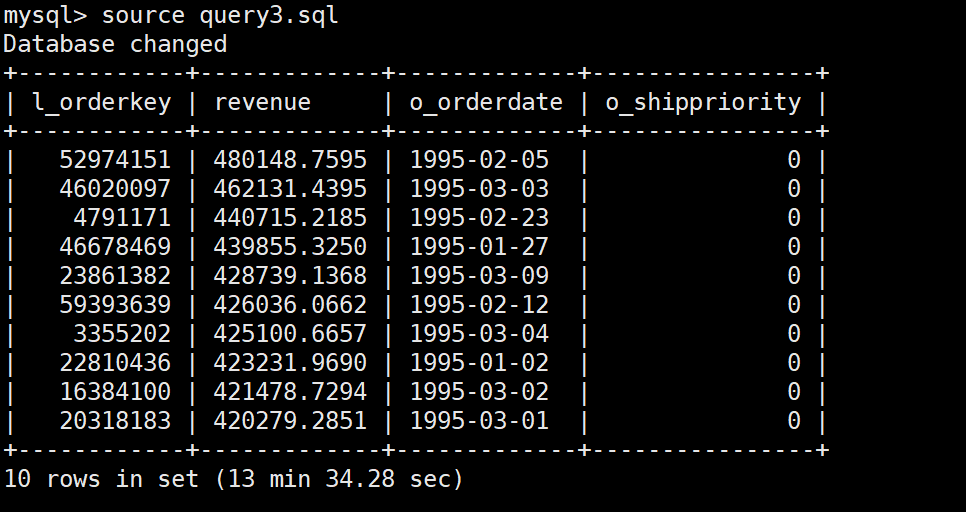
Task: Click order date 1995-03-04
Action: [479, 334]
